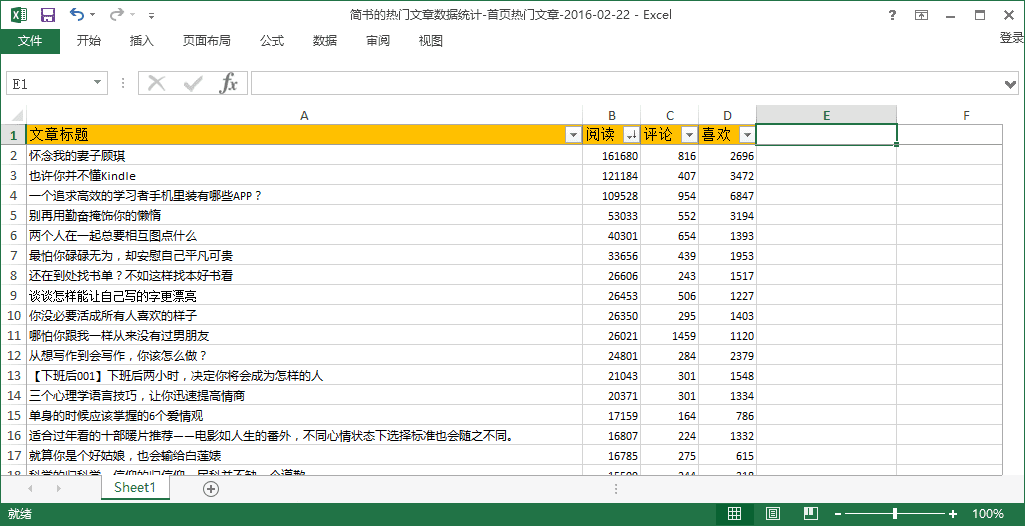Click the Insert Function fx icon
This screenshot has width=1025, height=526.
point(229,83)
